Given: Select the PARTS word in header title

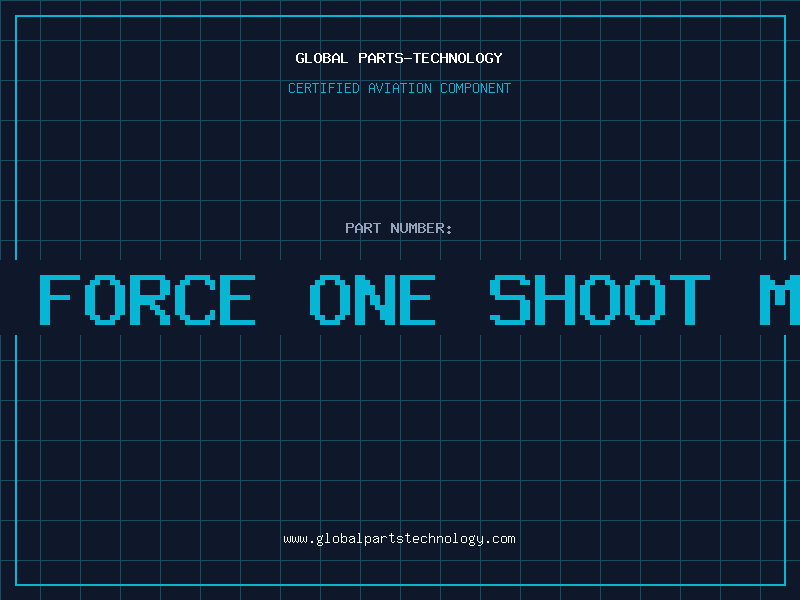Looking at the screenshot, I should (x=381, y=58).
